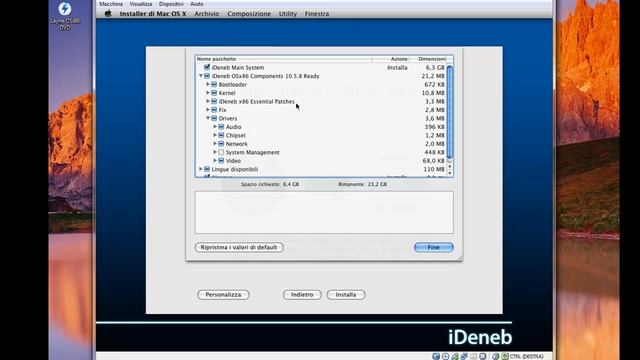640x360 pixels.
Task: Click the Personalizza button
Action: pos(223,295)
